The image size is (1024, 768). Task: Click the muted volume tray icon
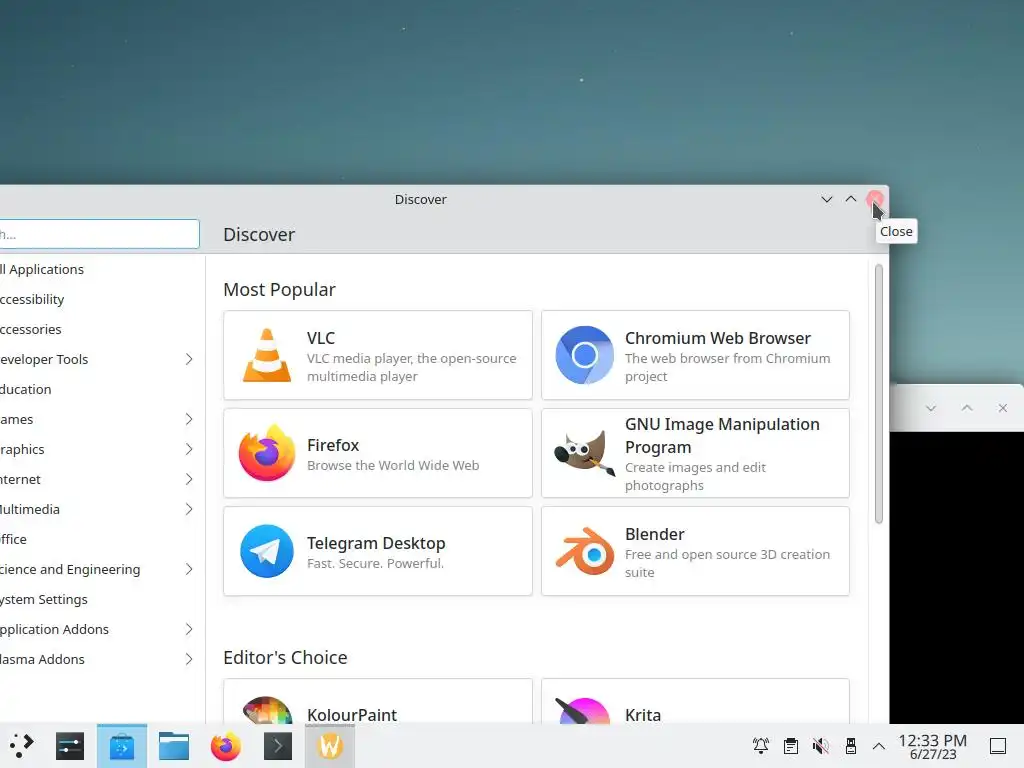pos(821,746)
